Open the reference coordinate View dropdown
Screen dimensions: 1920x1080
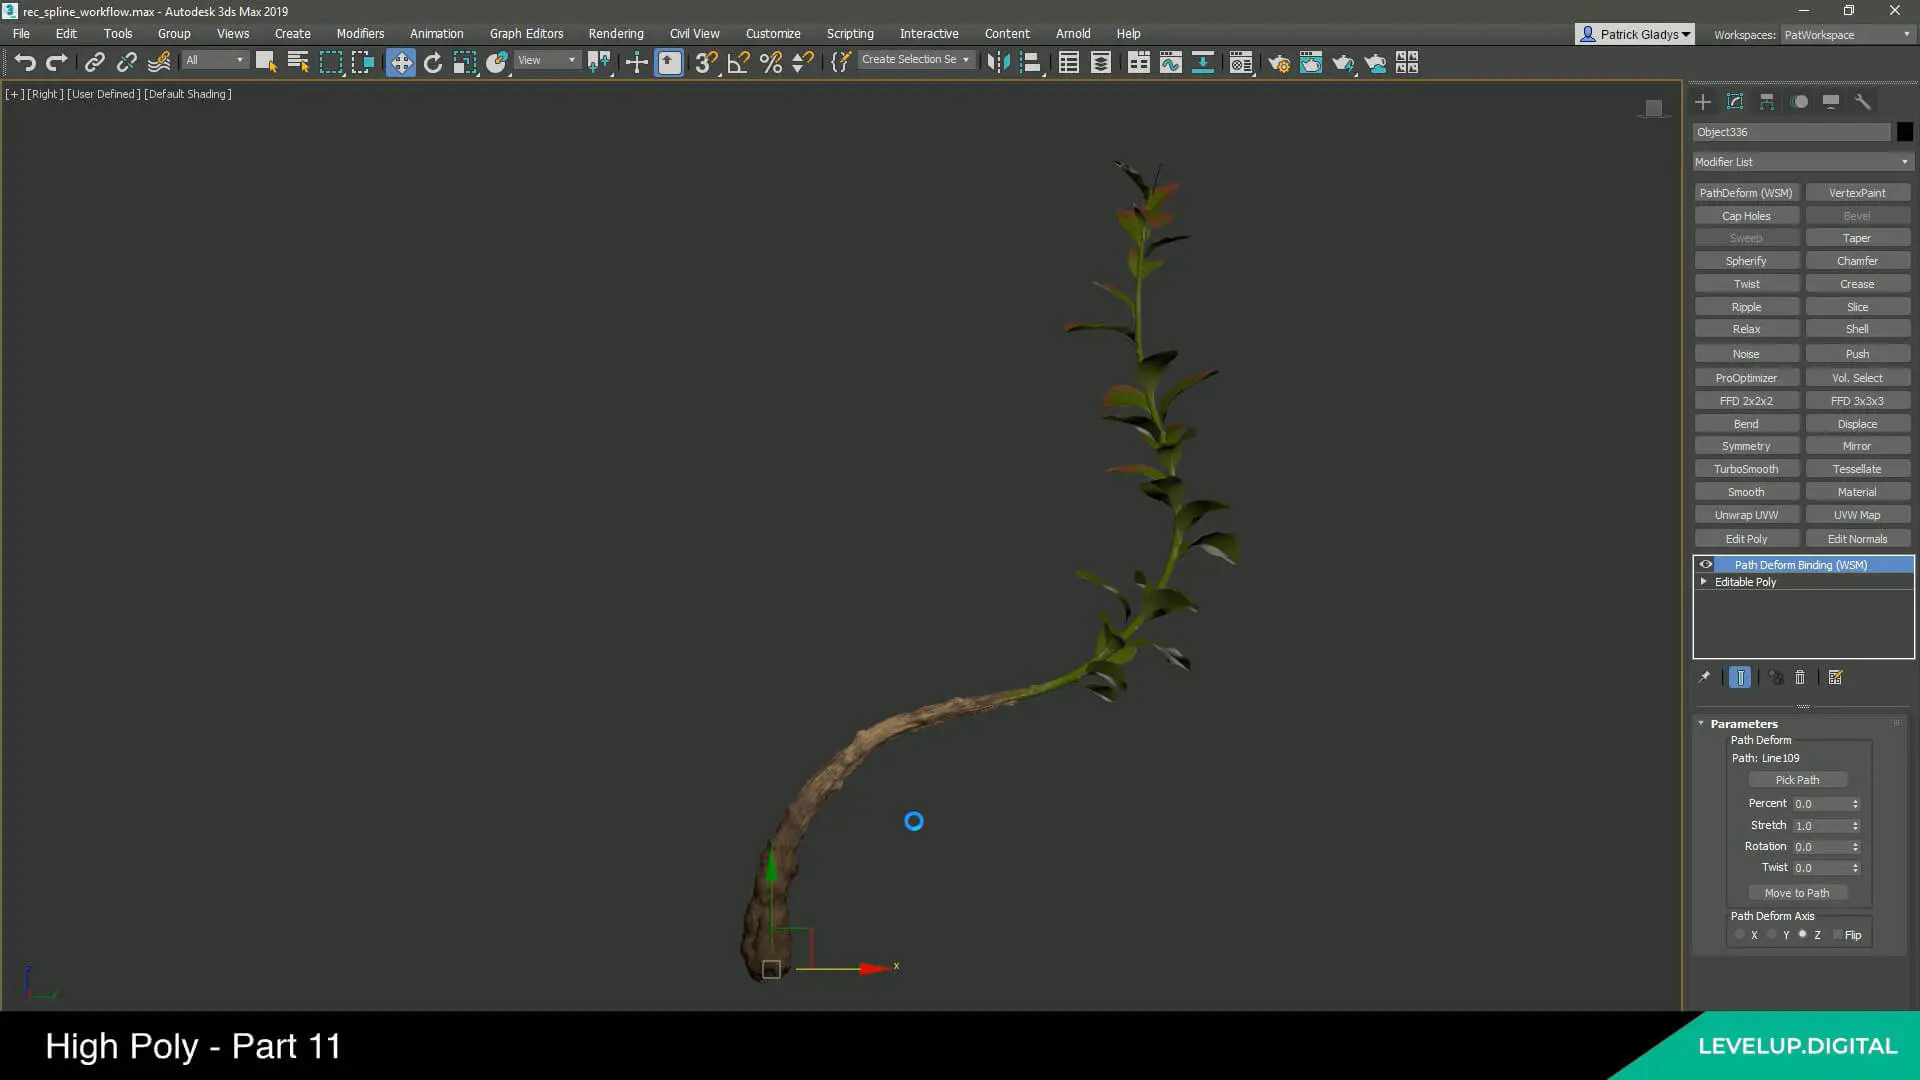coord(546,61)
